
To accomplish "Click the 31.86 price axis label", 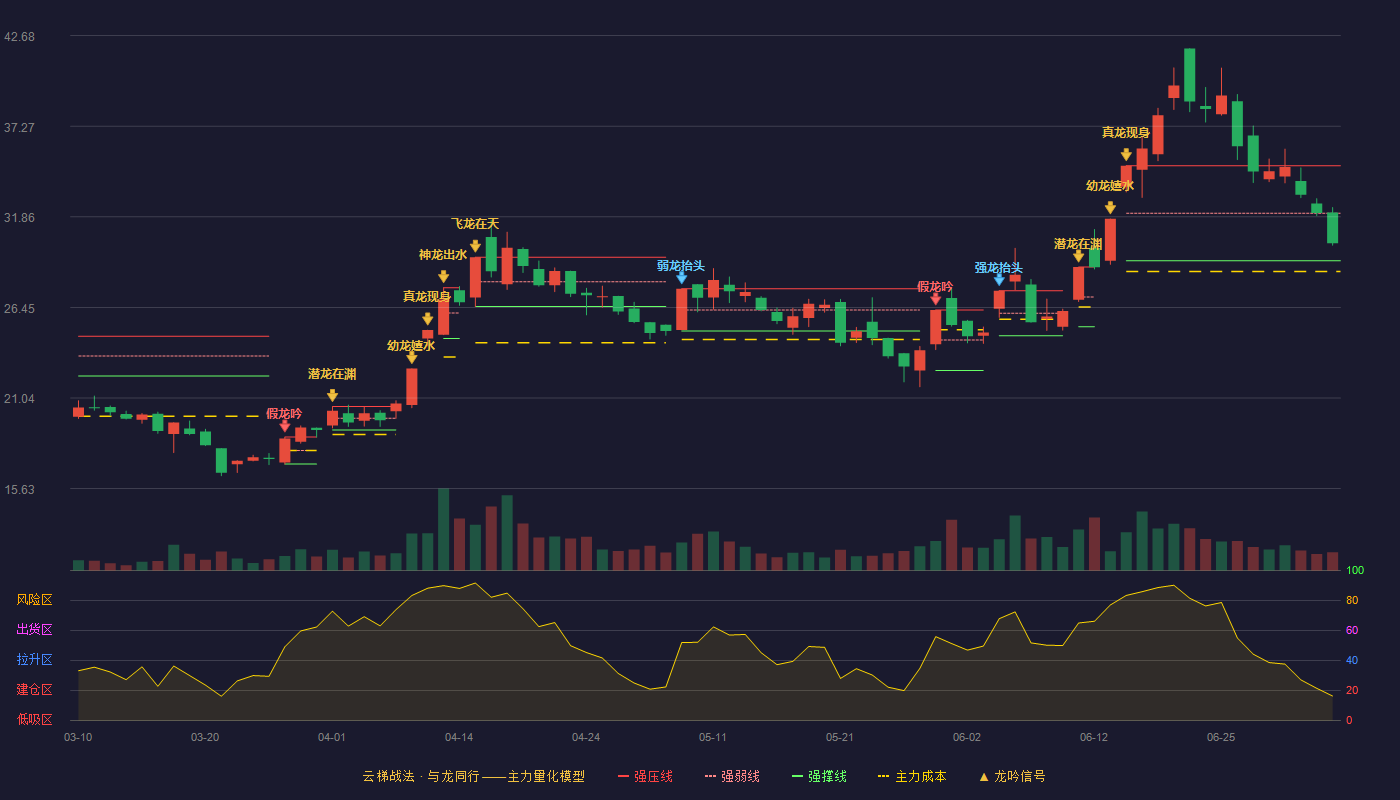I will tap(19, 218).
